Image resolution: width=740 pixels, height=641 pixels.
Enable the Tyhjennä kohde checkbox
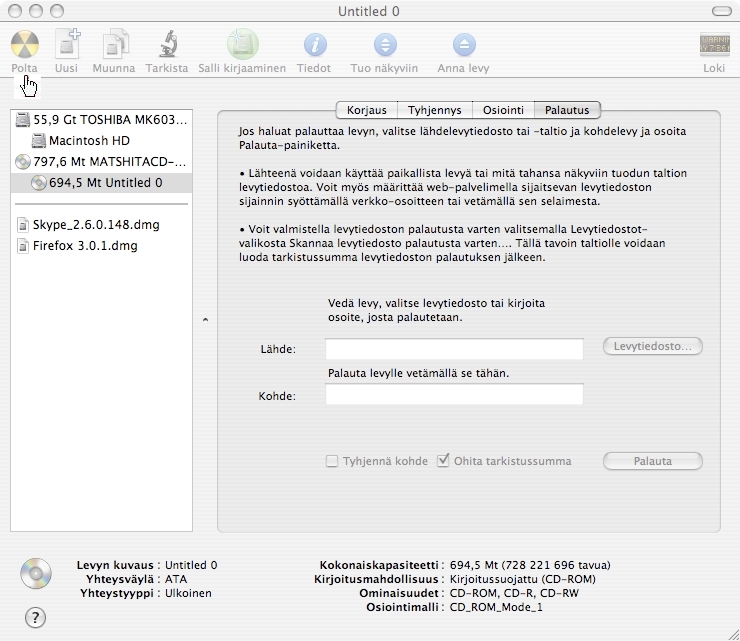[332, 461]
